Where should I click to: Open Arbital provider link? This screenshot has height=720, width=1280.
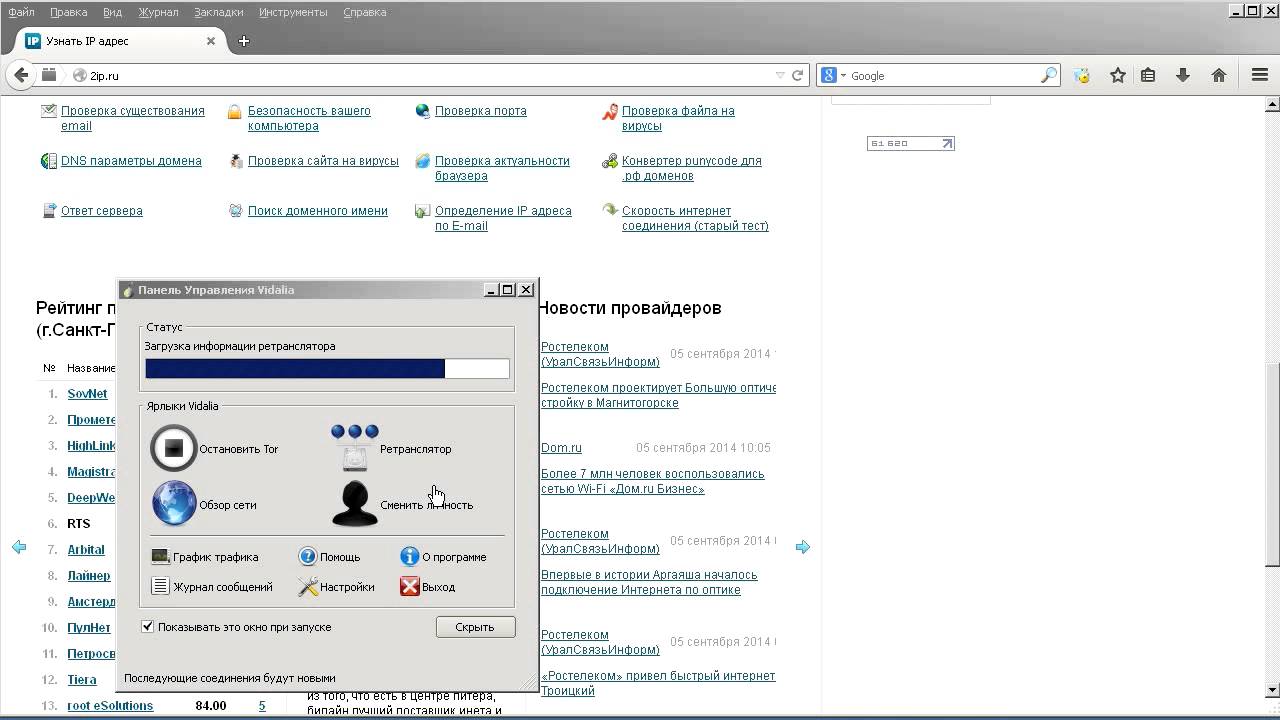(86, 550)
